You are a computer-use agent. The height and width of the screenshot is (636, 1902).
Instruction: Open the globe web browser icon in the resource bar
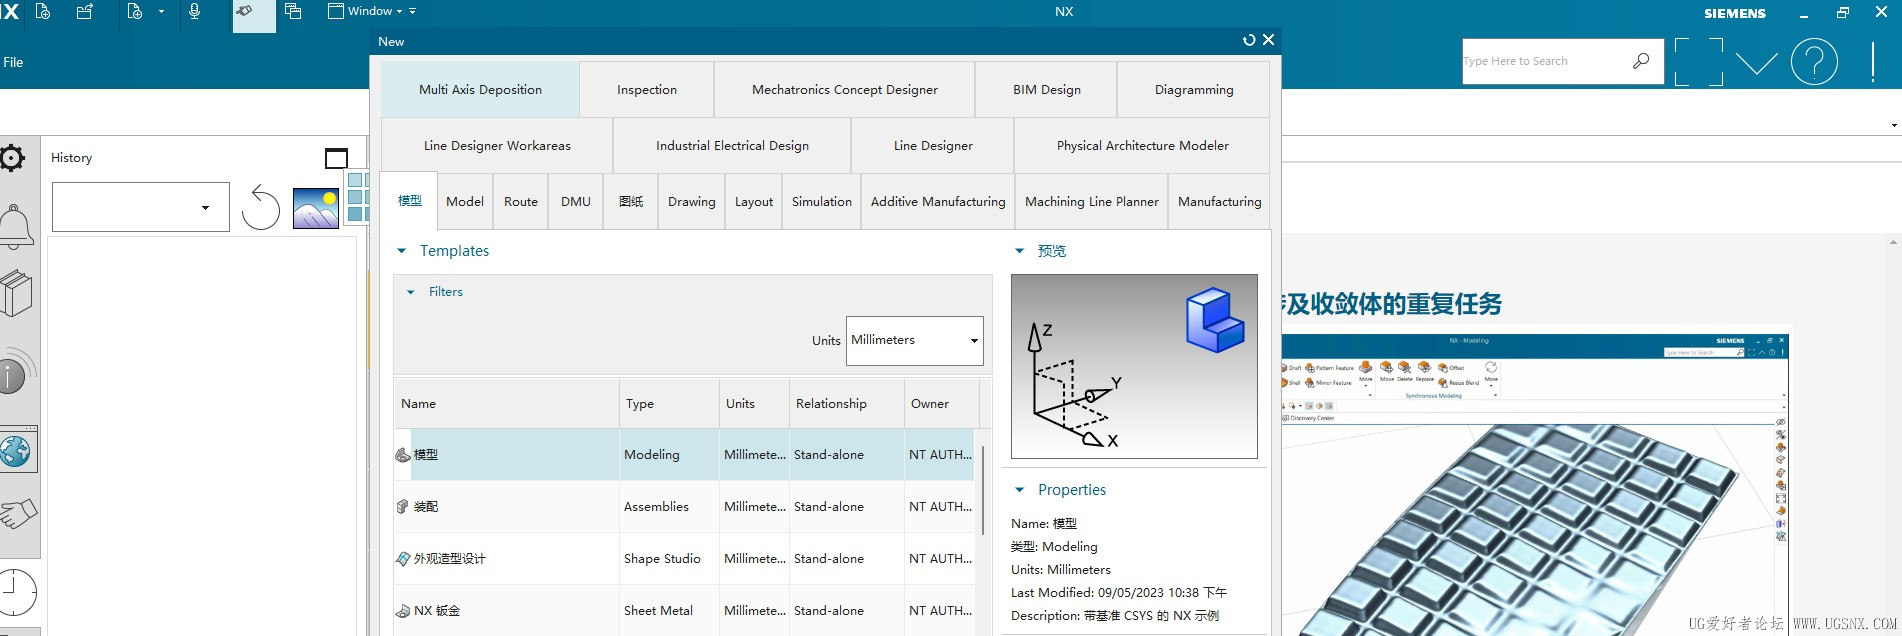16,450
